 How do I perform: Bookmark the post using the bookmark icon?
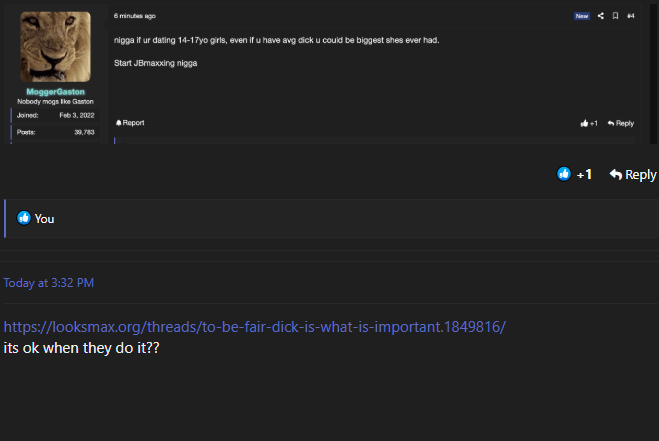click(615, 16)
